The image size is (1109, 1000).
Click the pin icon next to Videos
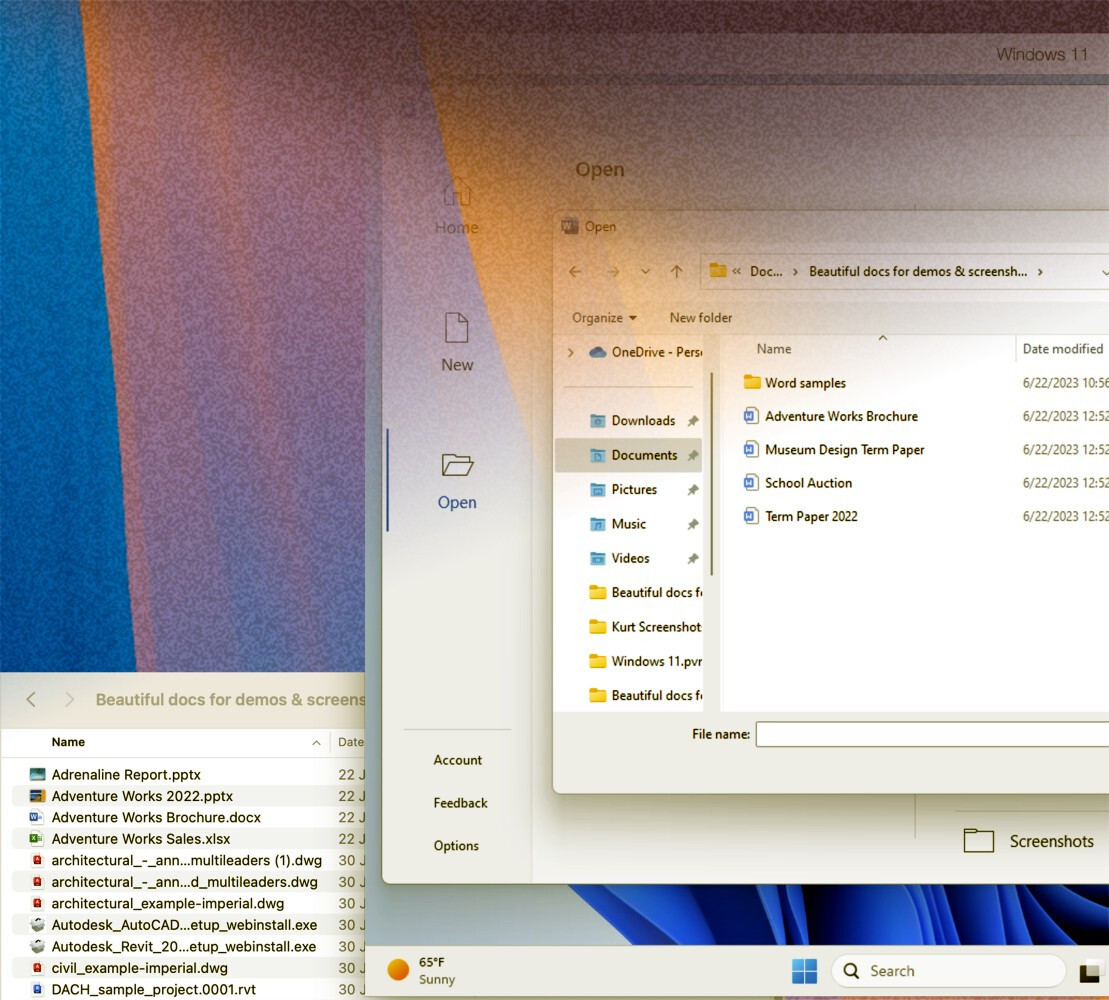point(693,558)
